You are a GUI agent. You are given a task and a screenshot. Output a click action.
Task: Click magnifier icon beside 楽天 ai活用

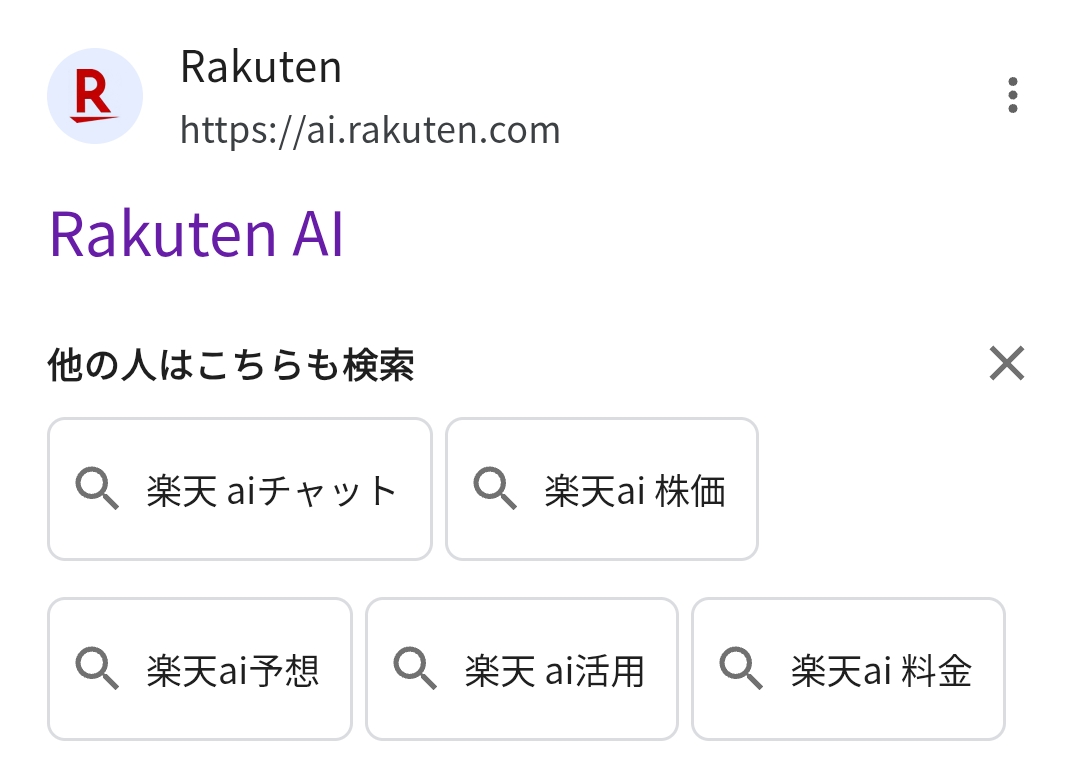415,668
